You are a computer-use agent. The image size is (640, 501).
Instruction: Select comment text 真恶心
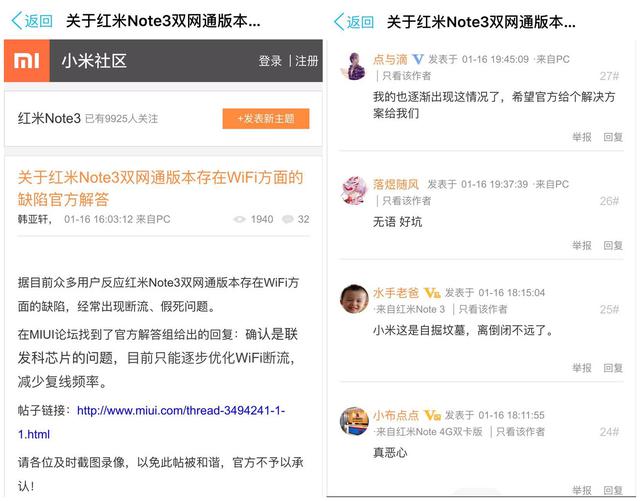click(390, 452)
